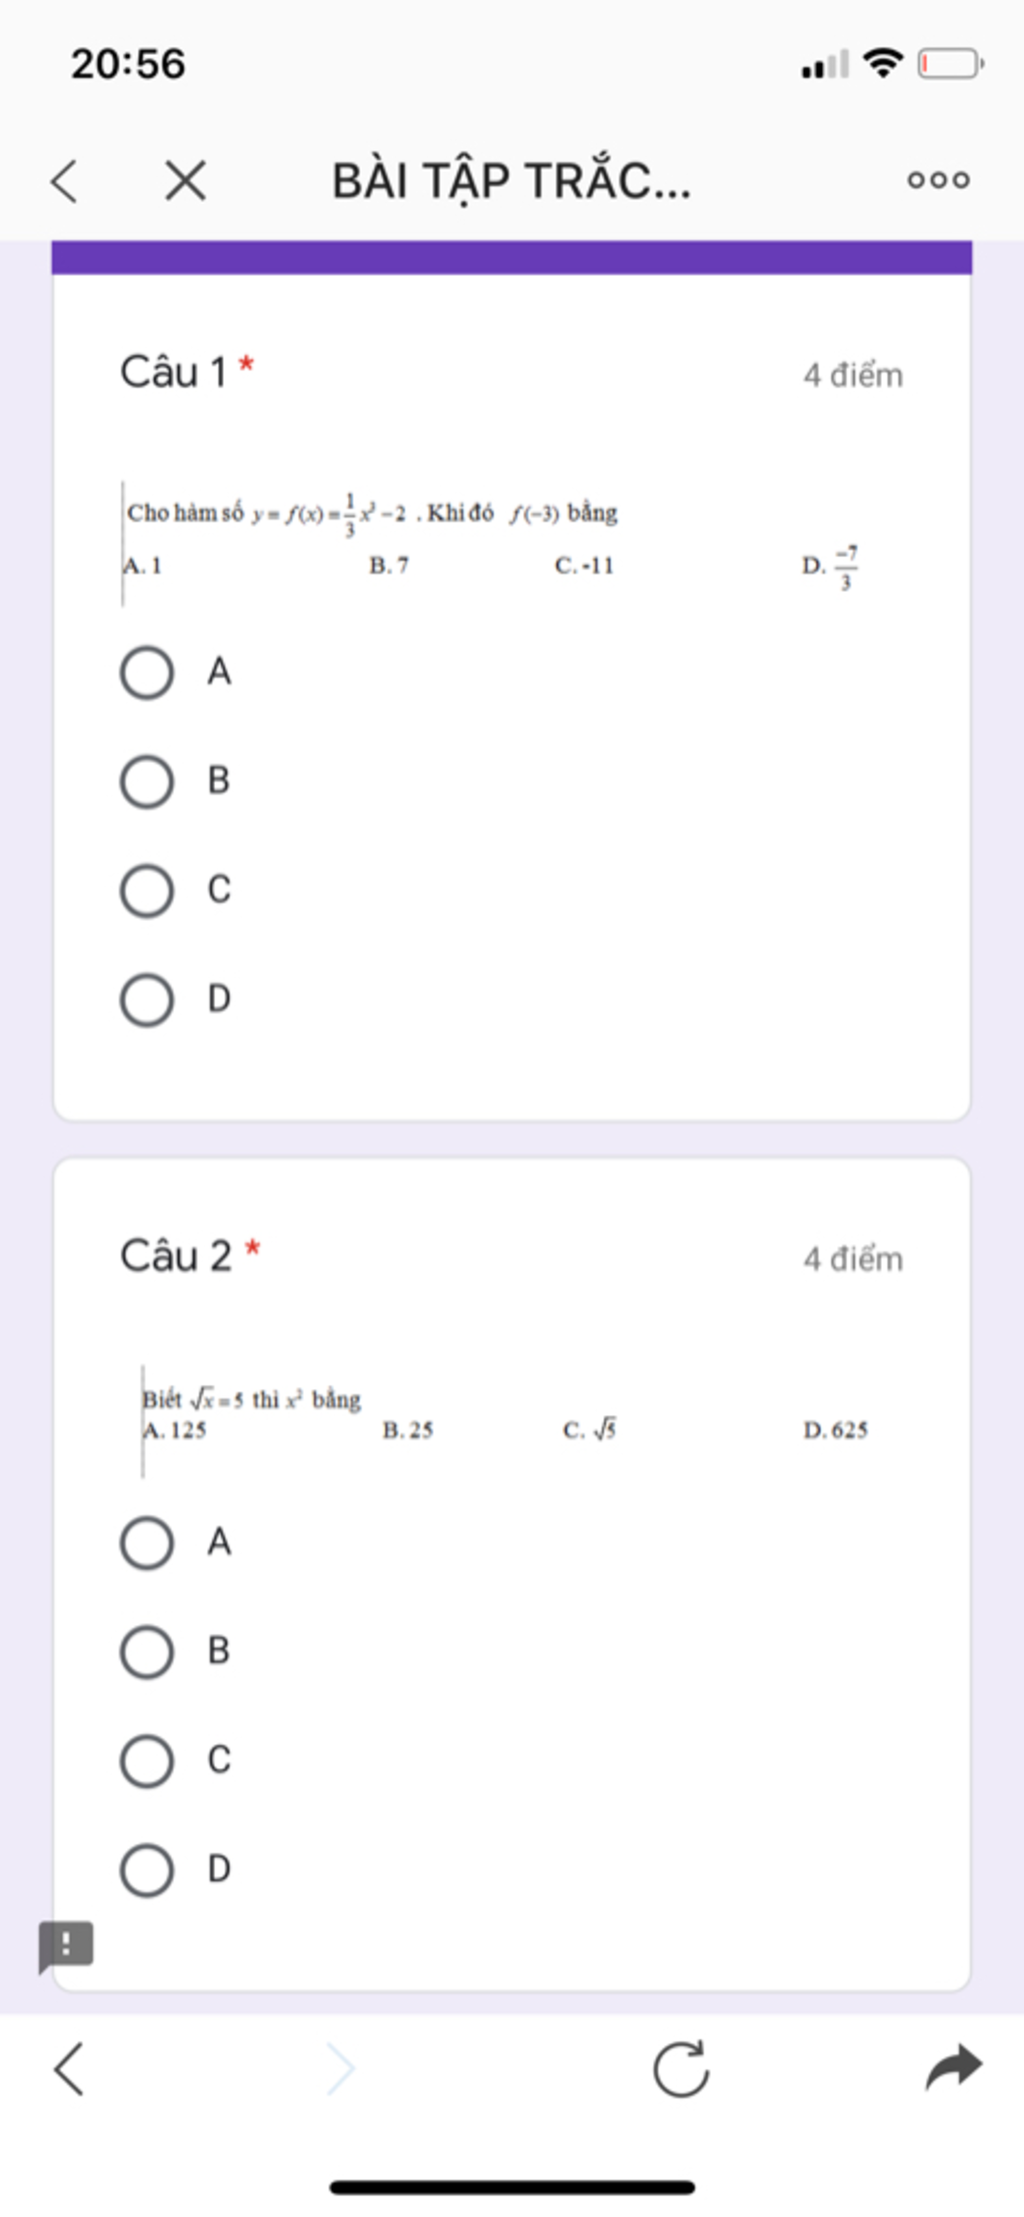Go back using bottom toolbar left arrow
This screenshot has width=1024, height=2217.
[x=68, y=2068]
